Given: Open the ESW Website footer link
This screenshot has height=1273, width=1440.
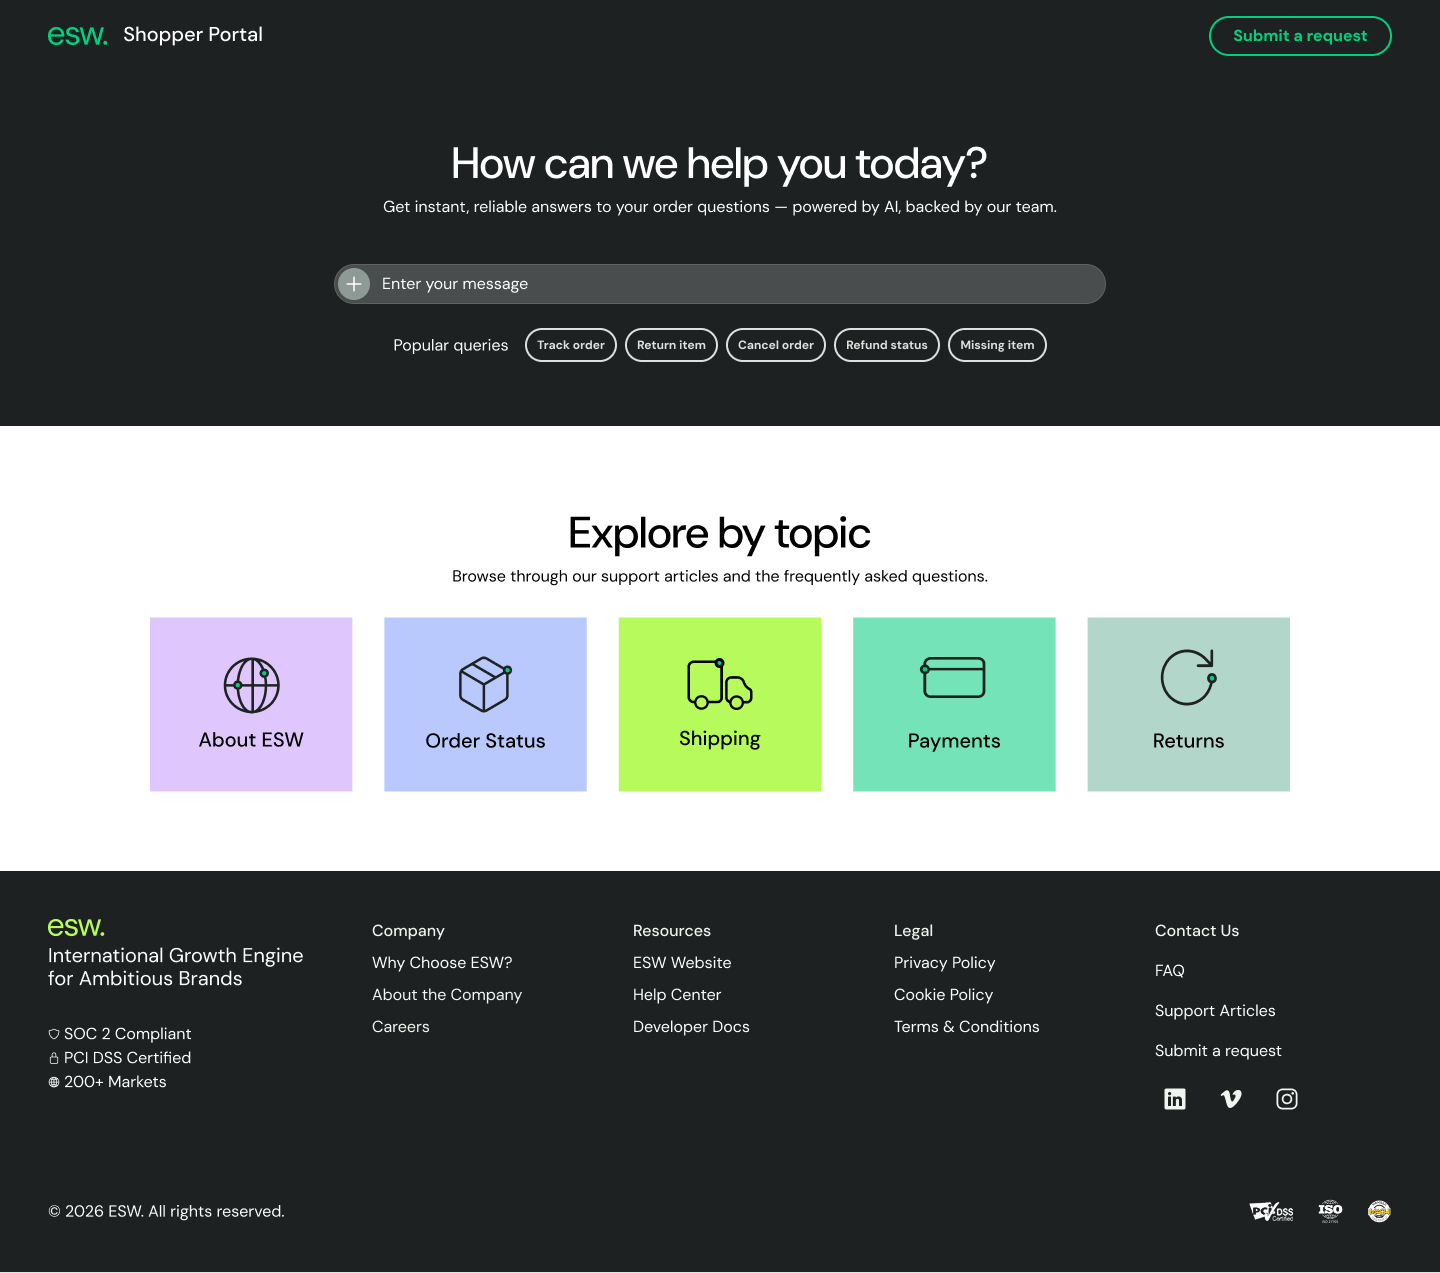Looking at the screenshot, I should (x=682, y=963).
